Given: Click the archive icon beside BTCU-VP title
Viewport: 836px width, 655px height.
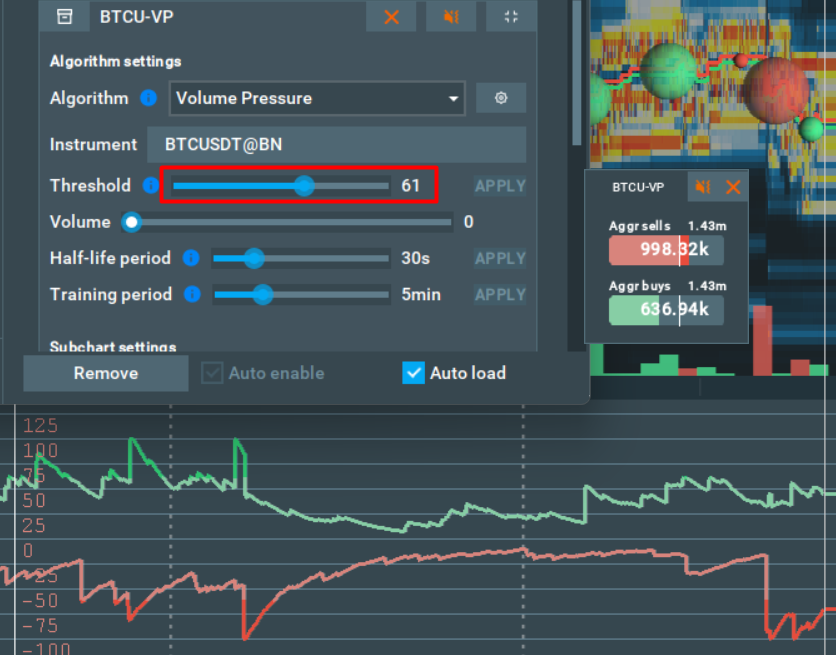Looking at the screenshot, I should point(64,16).
